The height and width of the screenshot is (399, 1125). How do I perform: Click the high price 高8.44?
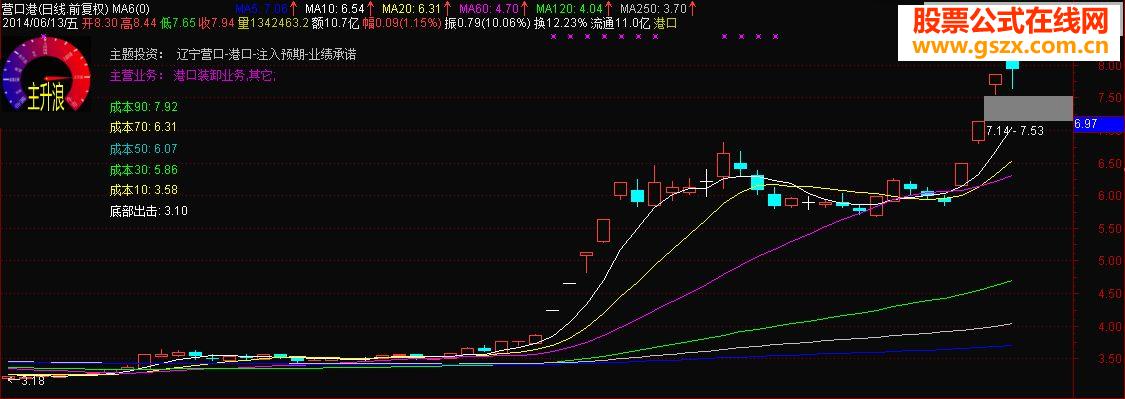138,23
